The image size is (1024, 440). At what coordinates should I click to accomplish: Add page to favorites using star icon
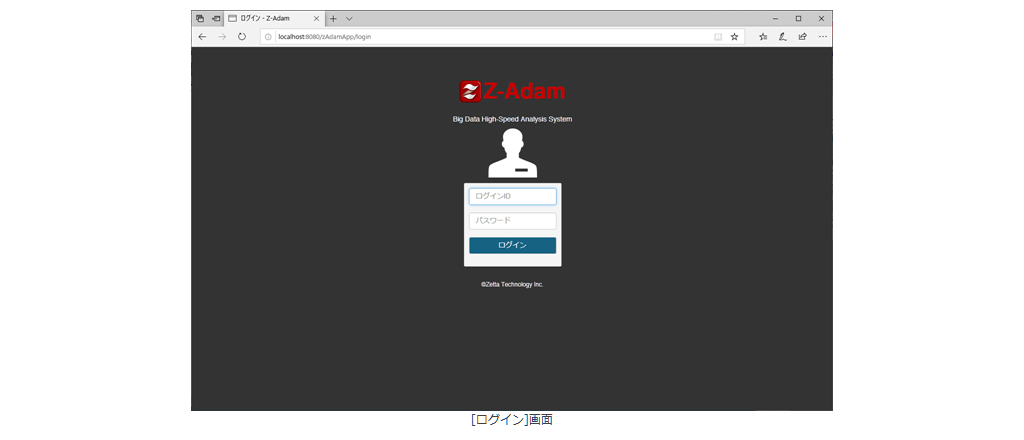coord(734,37)
